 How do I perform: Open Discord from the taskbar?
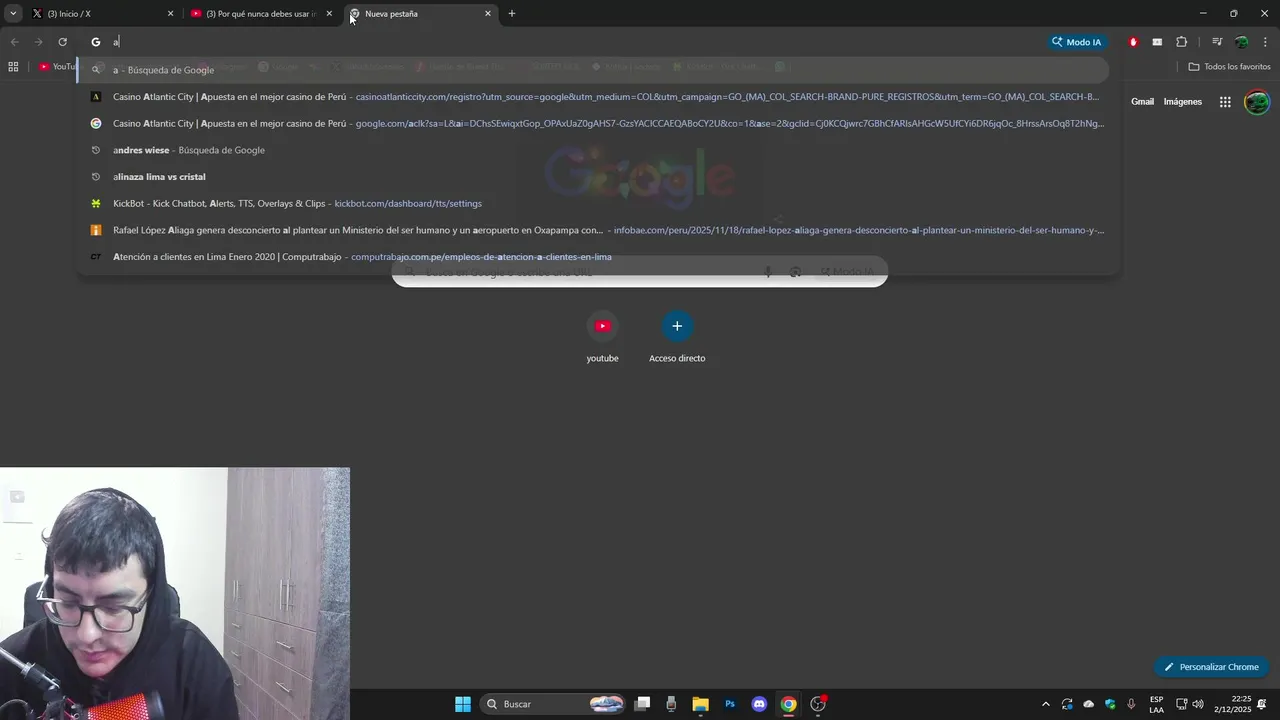tap(759, 704)
